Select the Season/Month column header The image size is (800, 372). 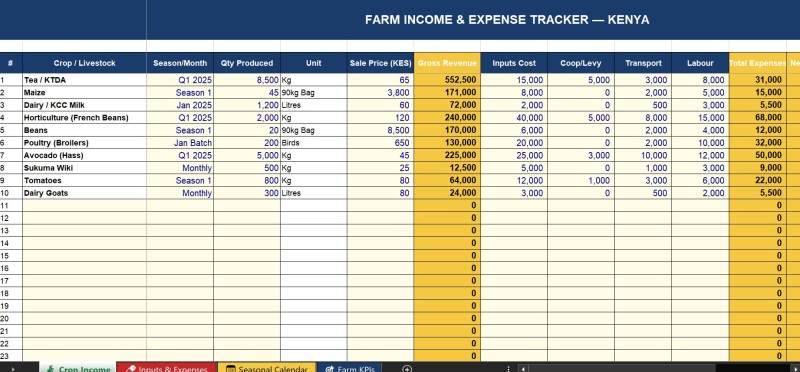180,63
